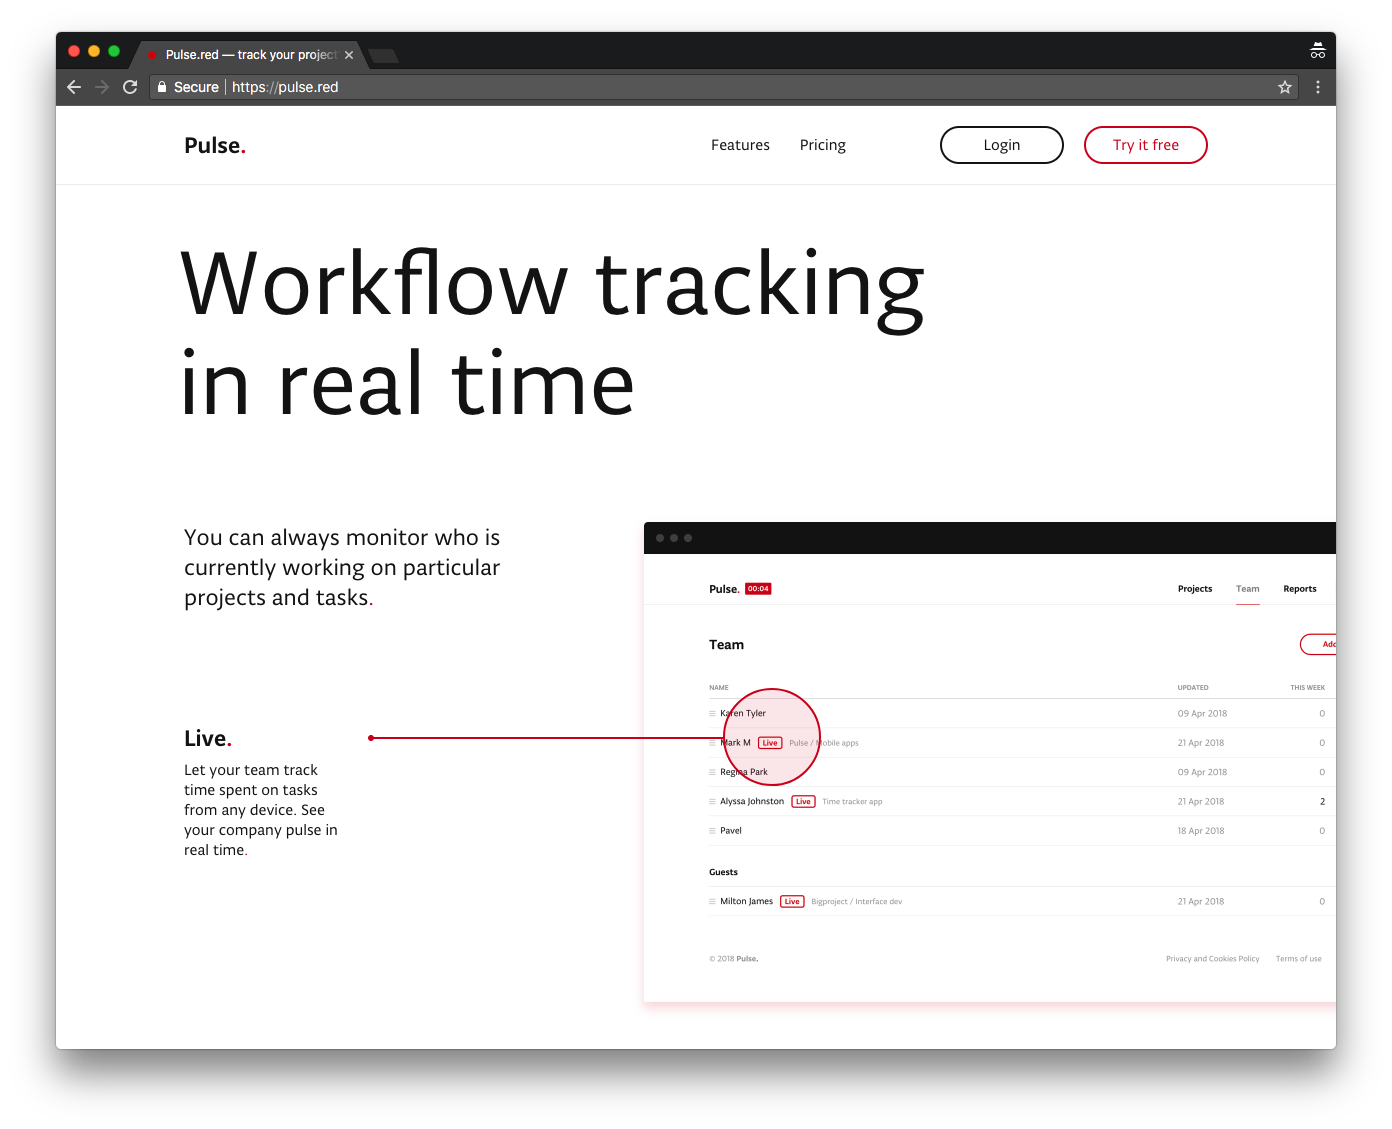Click the incognito icon in title bar
The image size is (1392, 1129).
click(1318, 51)
